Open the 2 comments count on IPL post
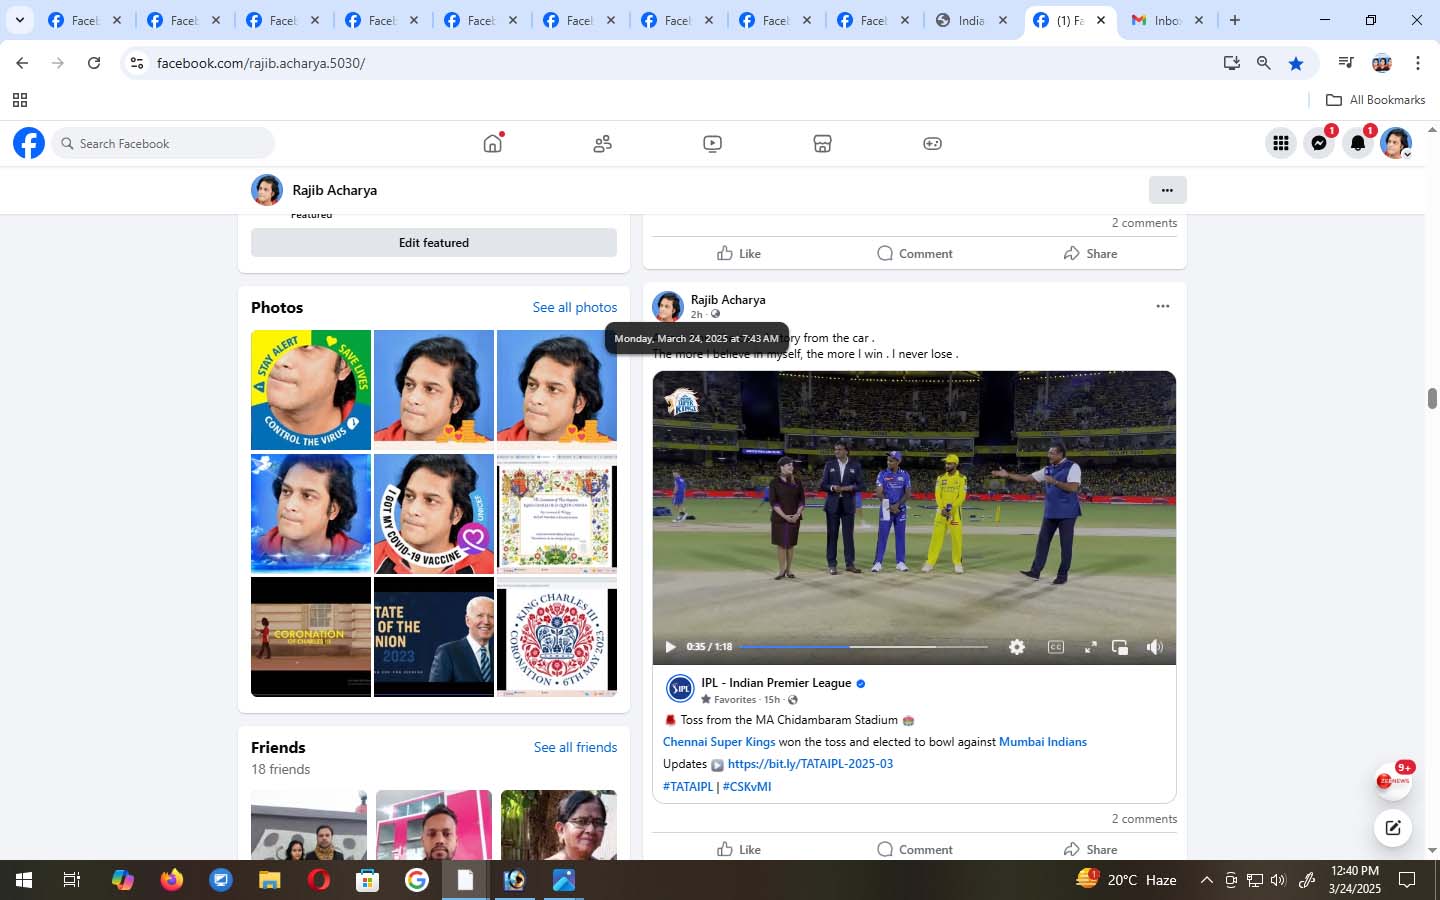The width and height of the screenshot is (1440, 900). pyautogui.click(x=1144, y=819)
